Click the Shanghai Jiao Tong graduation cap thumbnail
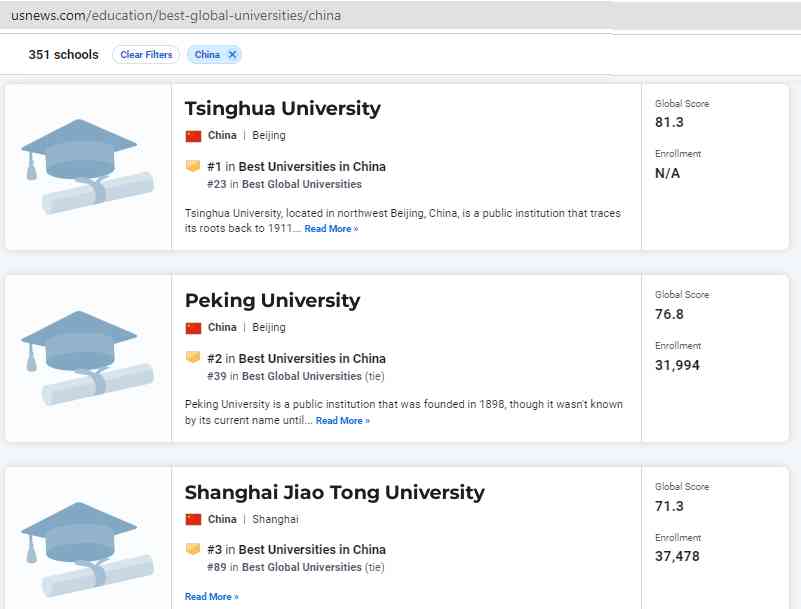Screen dimensions: 801x609 click(88, 549)
